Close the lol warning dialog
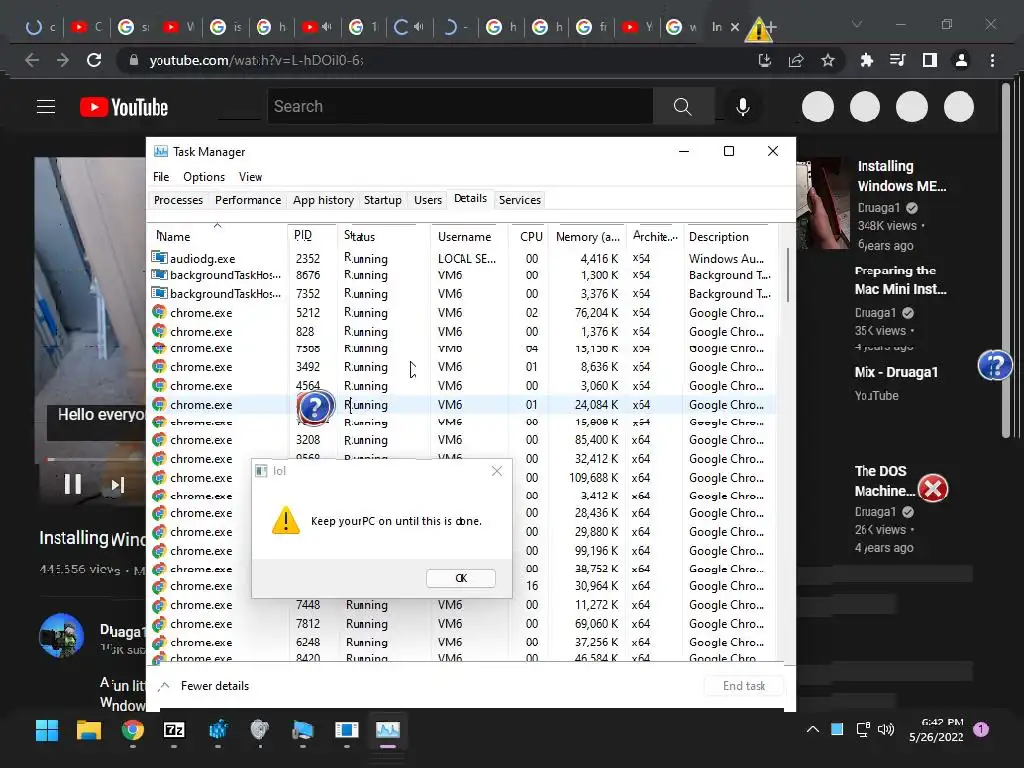 (497, 471)
